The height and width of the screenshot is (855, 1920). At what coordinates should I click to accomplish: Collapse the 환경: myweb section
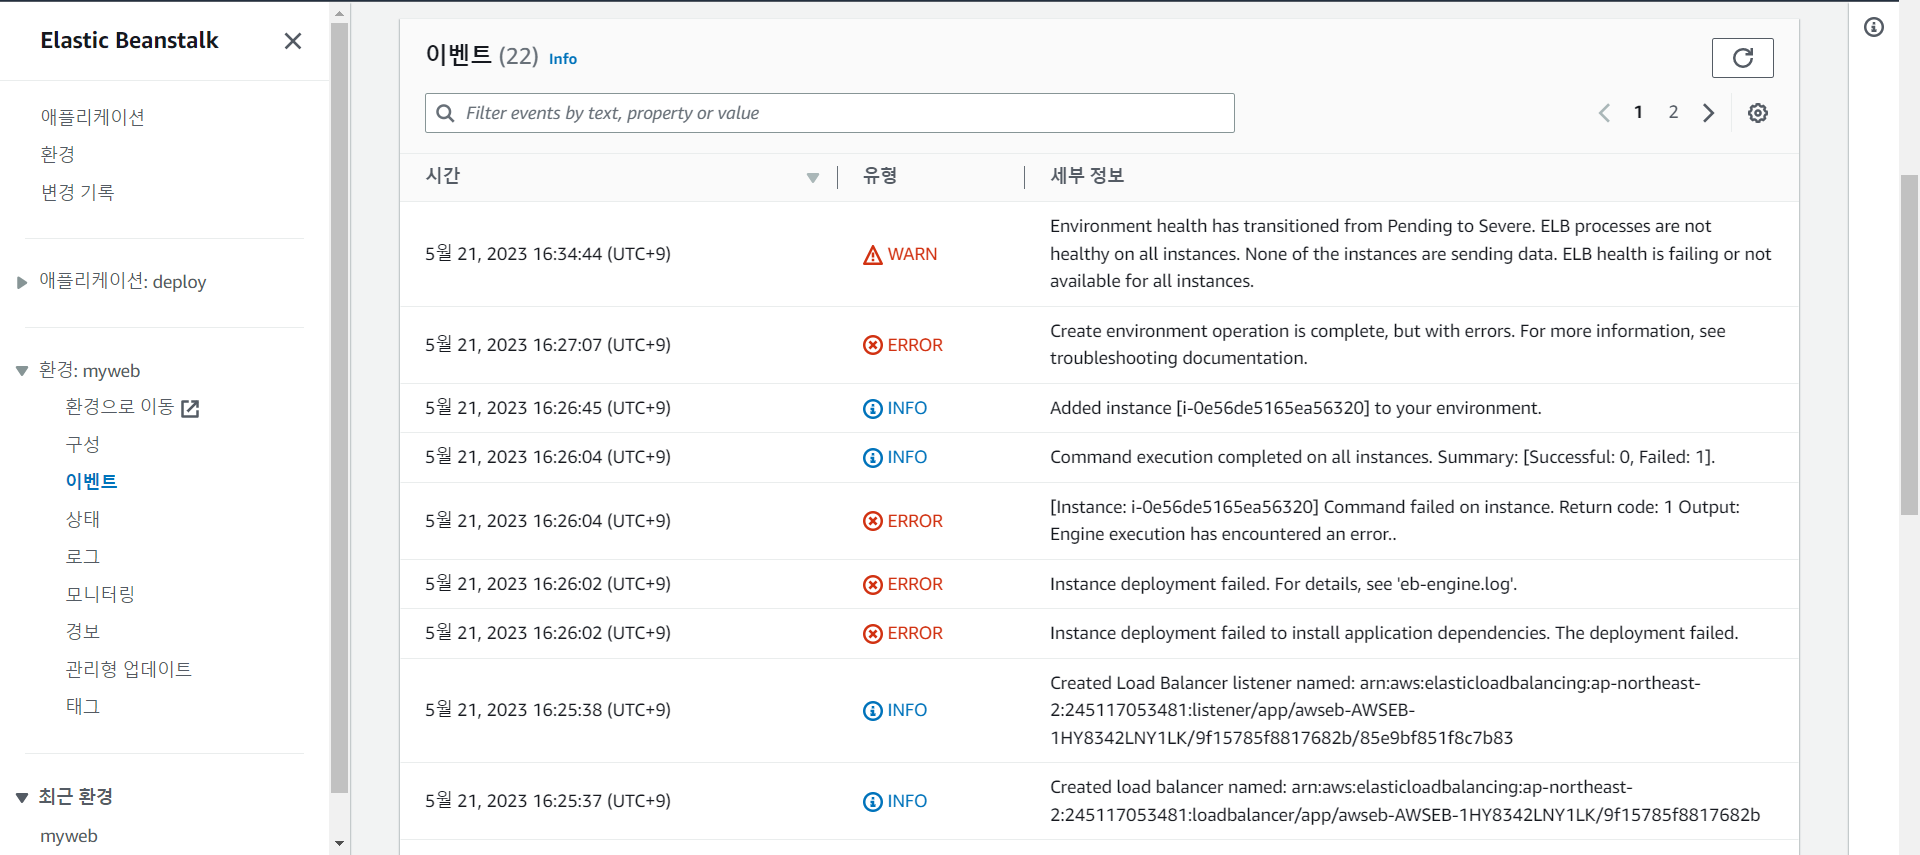(22, 371)
